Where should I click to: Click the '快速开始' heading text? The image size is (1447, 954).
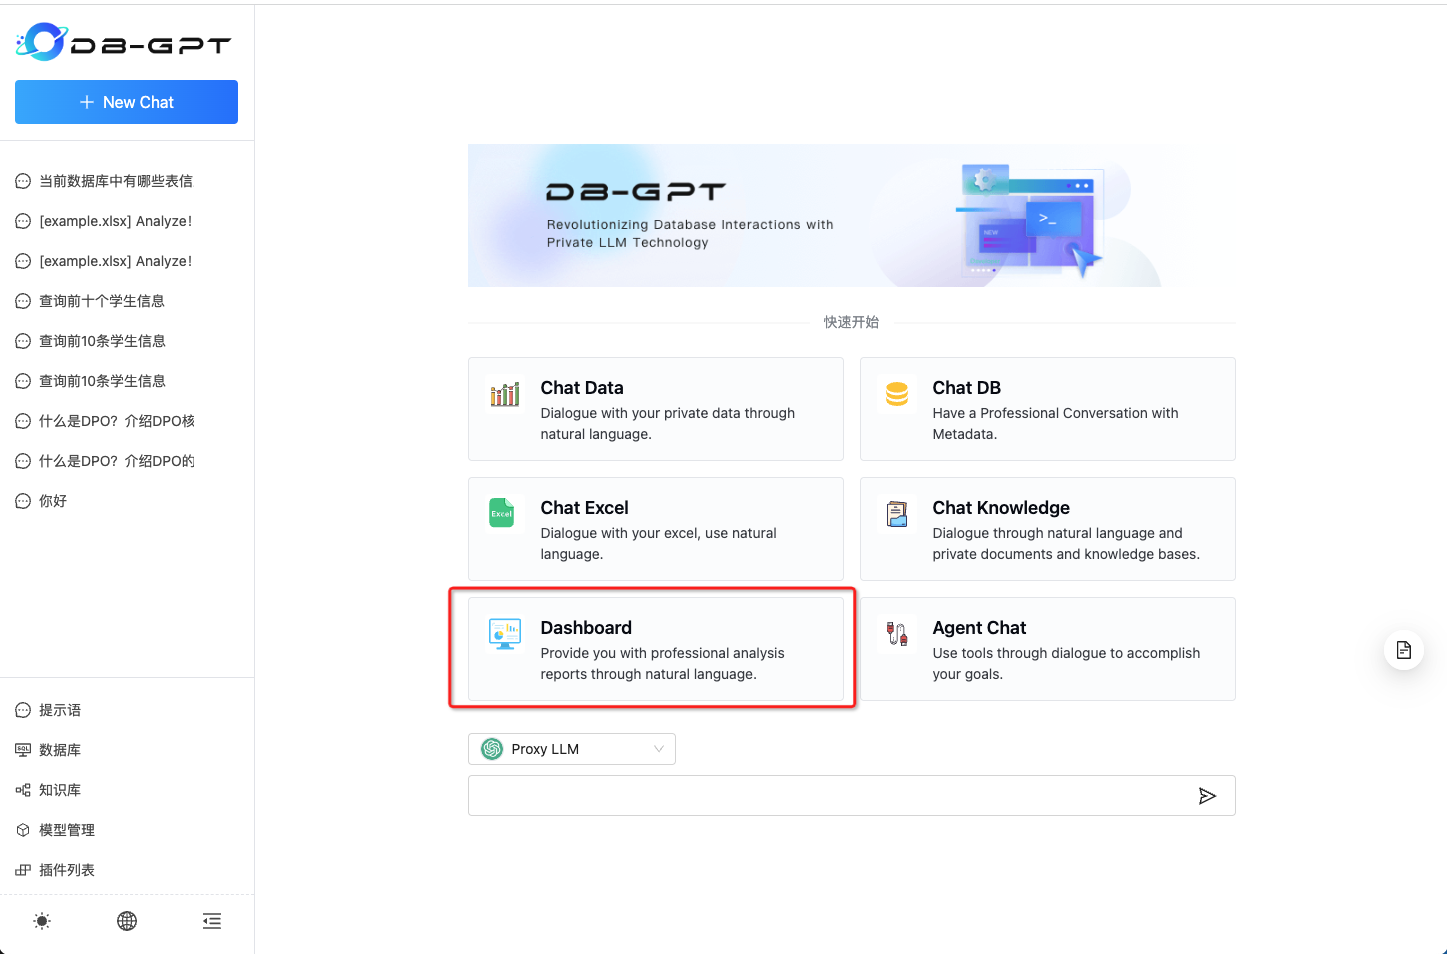point(851,322)
